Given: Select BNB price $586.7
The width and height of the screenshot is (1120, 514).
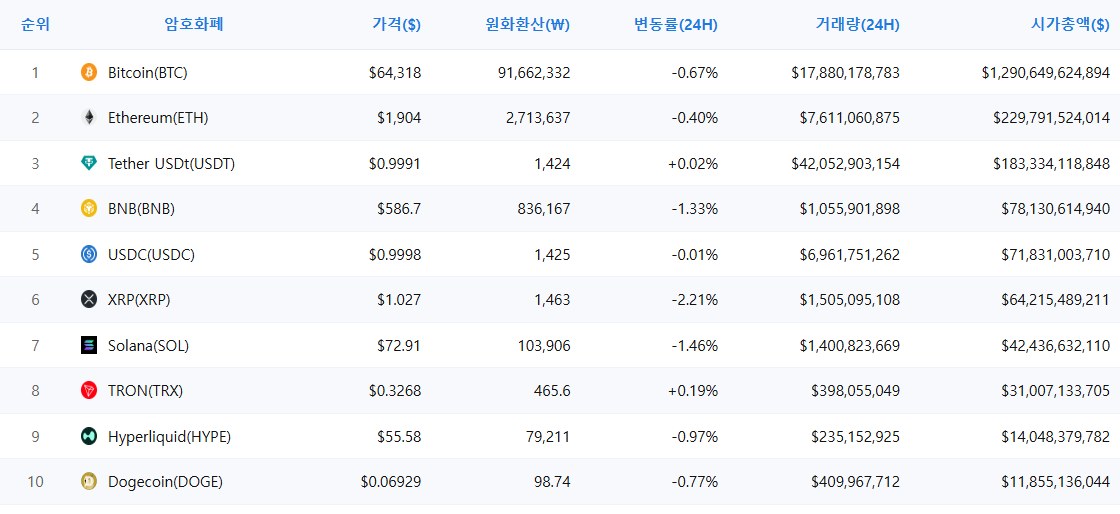Looking at the screenshot, I should point(399,208).
